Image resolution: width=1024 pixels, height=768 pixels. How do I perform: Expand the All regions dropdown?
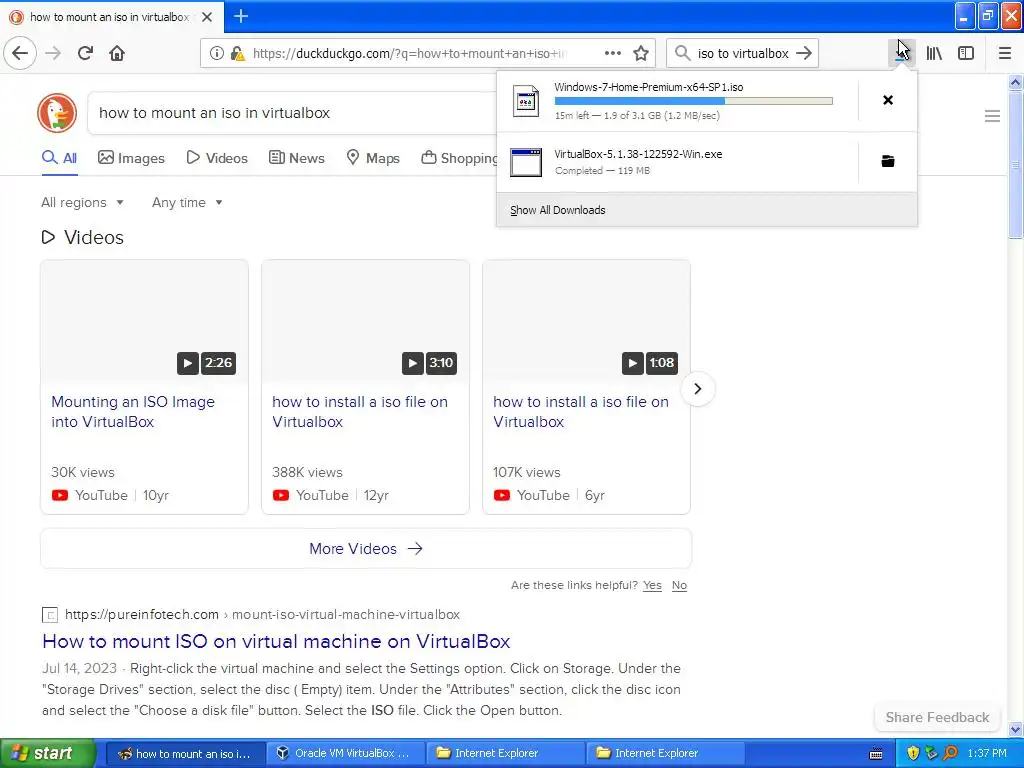[x=82, y=202]
